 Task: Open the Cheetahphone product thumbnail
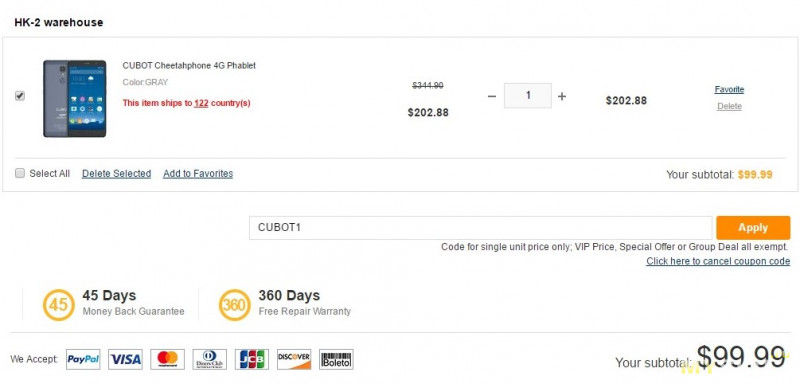click(74, 98)
